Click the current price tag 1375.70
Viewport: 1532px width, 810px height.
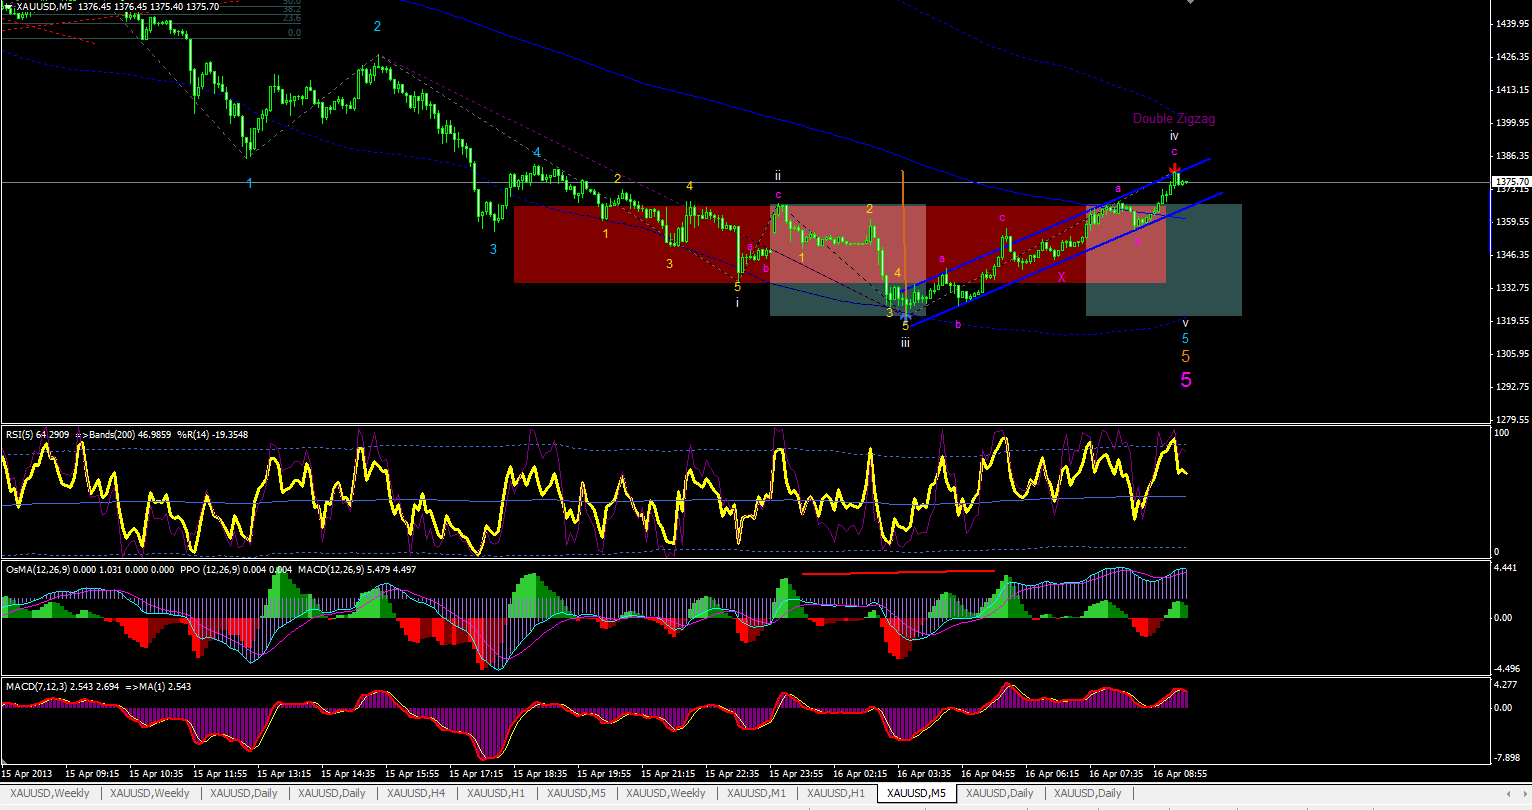pyautogui.click(x=1511, y=182)
